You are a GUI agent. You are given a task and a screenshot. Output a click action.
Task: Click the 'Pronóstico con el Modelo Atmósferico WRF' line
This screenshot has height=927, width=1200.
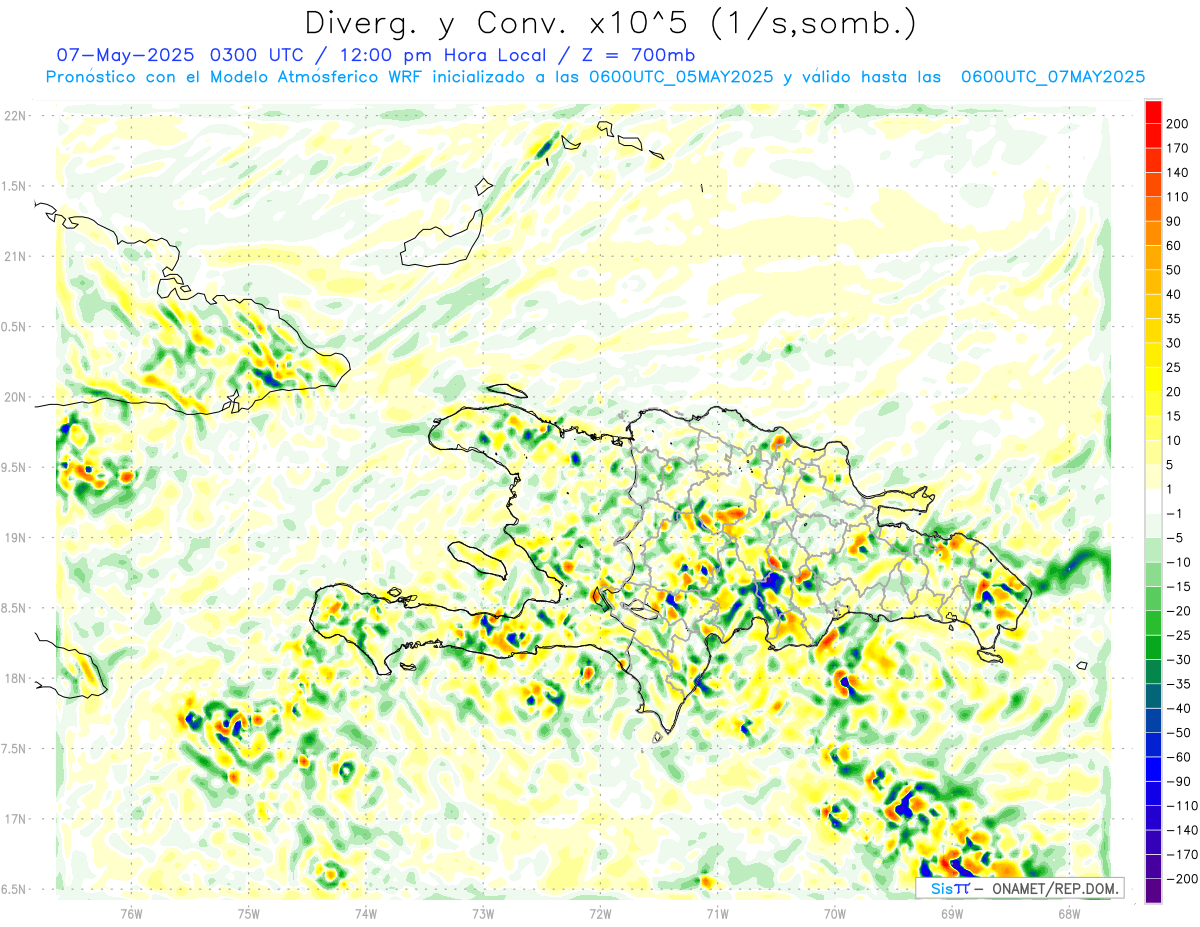point(236,77)
